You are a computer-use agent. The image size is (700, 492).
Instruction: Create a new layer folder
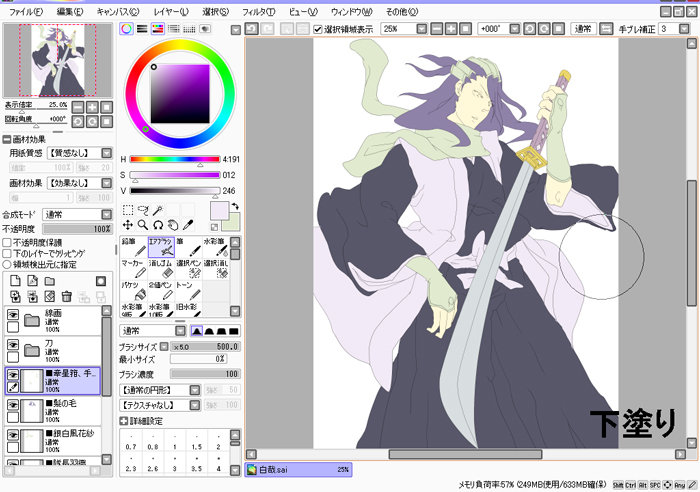(49, 282)
